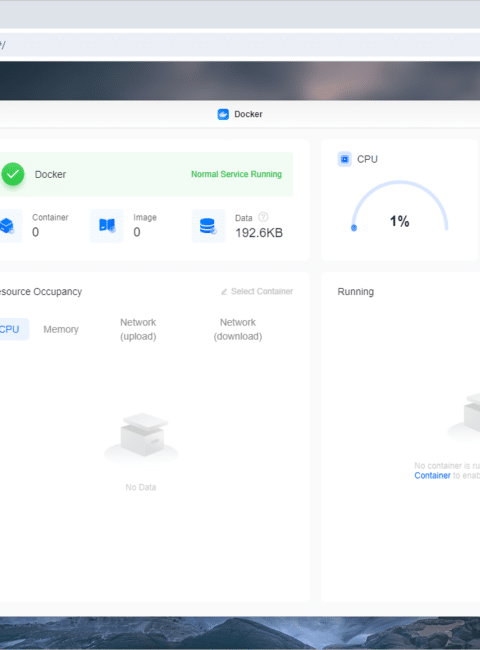The width and height of the screenshot is (480, 650).
Task: Click the browser address bar
Action: [x=240, y=45]
